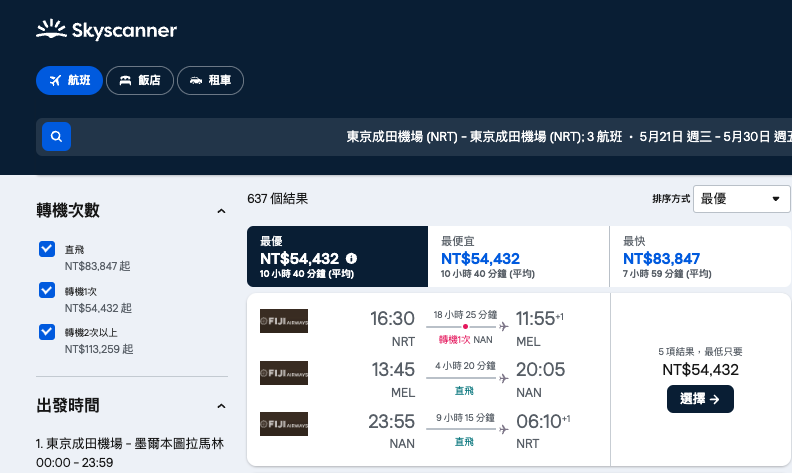The width and height of the screenshot is (792, 473).
Task: Collapse the 出發時間 section
Action: coord(221,406)
